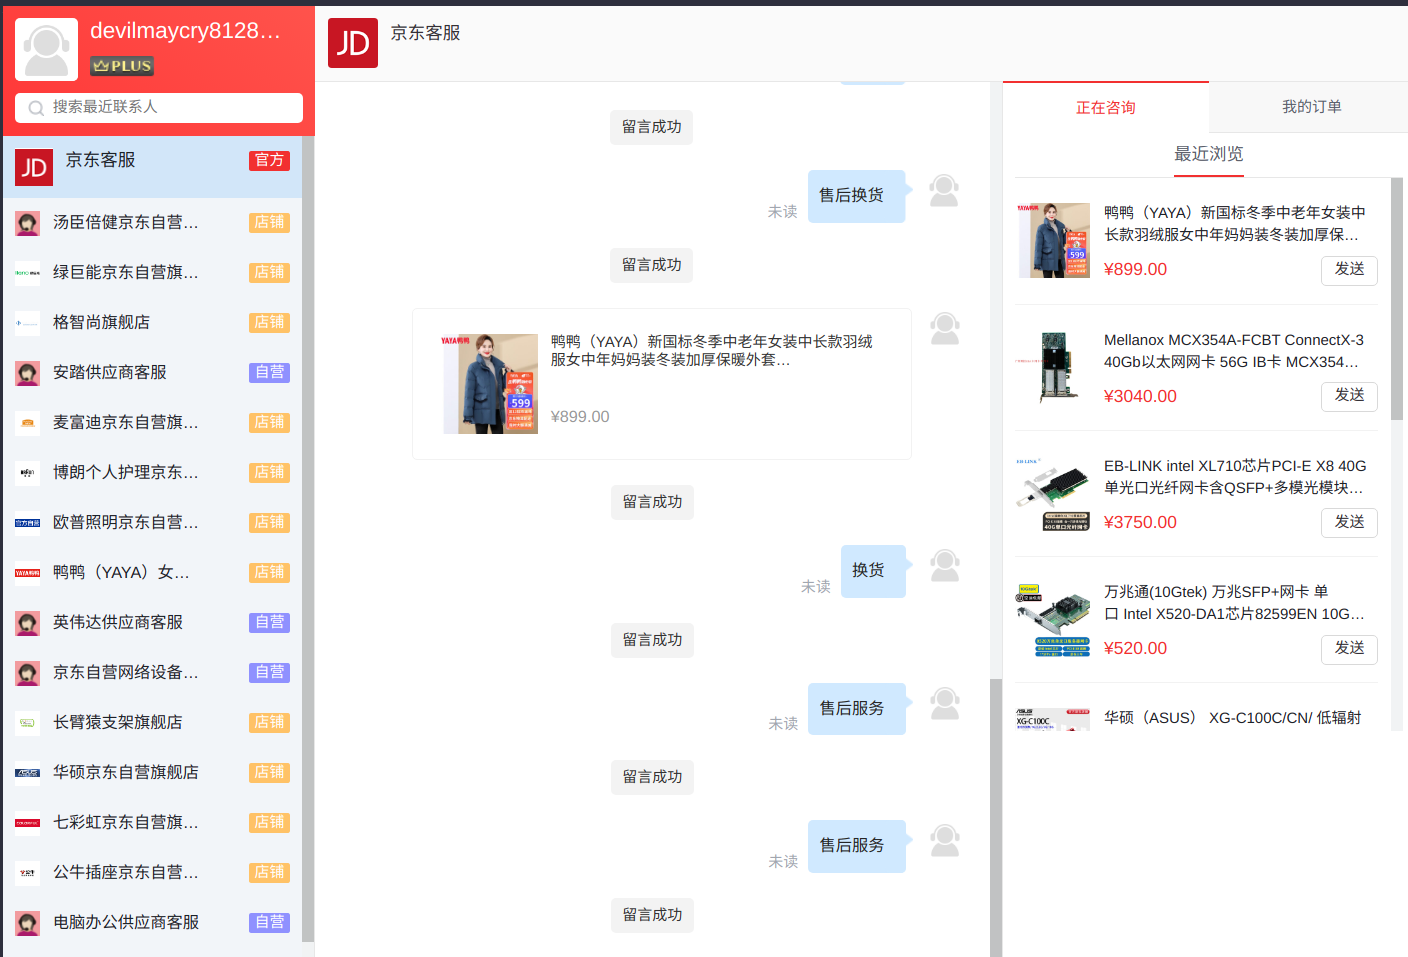Click the contact list scrollbar
1408x957 pixels.
tap(308, 540)
